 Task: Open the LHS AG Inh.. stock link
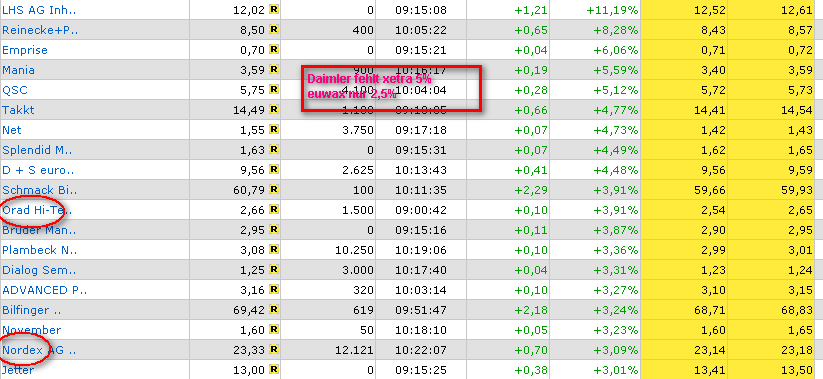click(39, 10)
